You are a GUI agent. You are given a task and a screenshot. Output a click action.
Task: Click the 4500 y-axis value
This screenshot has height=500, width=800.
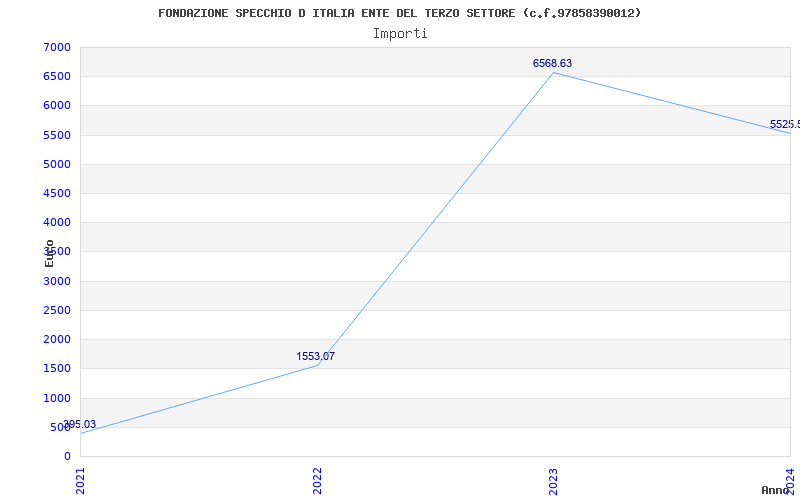click(57, 193)
